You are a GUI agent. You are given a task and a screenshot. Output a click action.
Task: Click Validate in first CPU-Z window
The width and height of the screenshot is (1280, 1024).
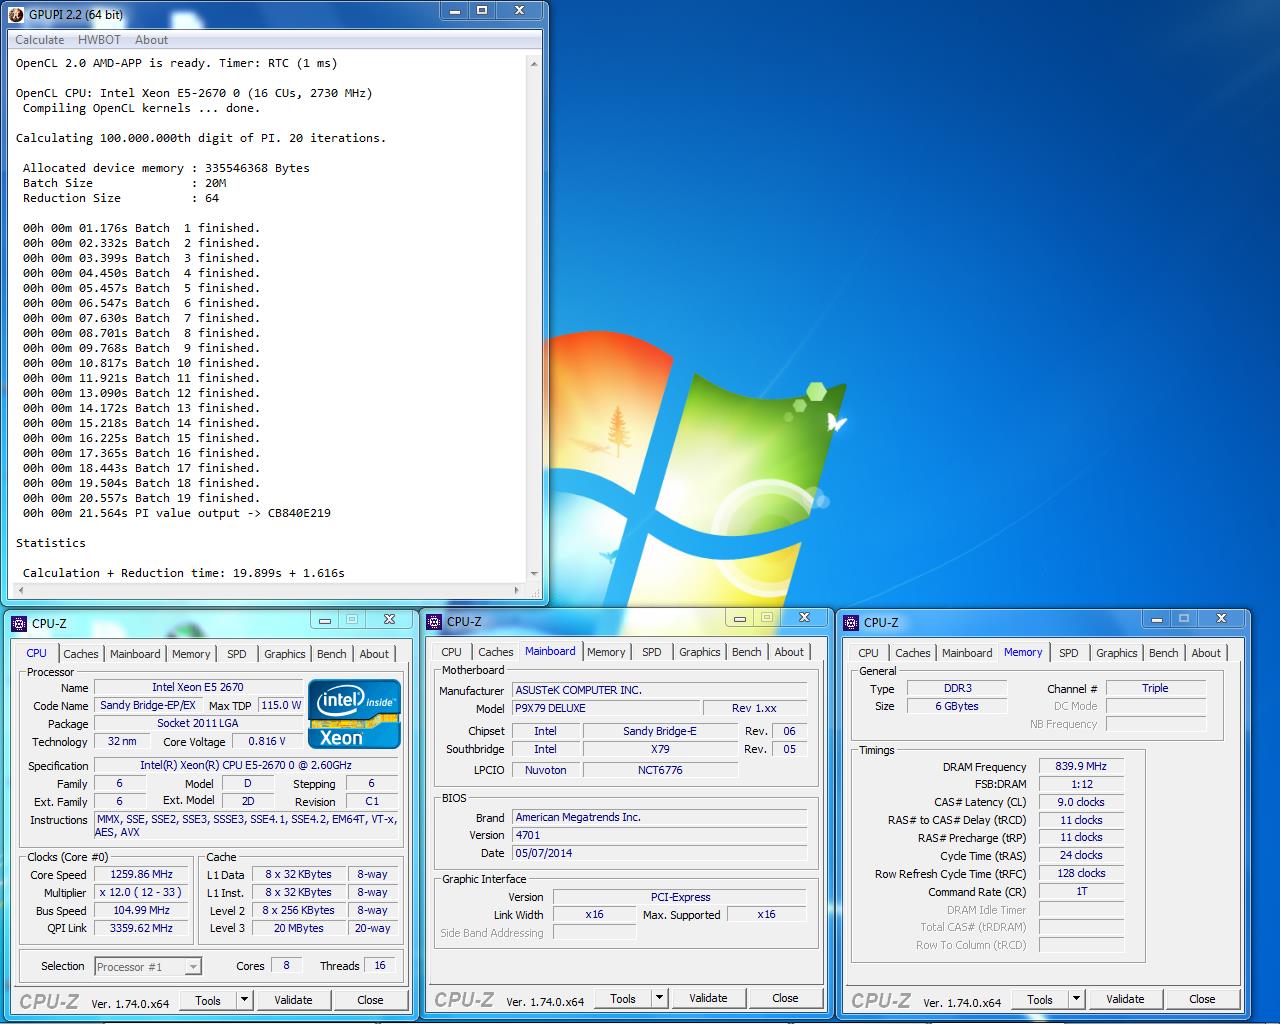point(293,1000)
